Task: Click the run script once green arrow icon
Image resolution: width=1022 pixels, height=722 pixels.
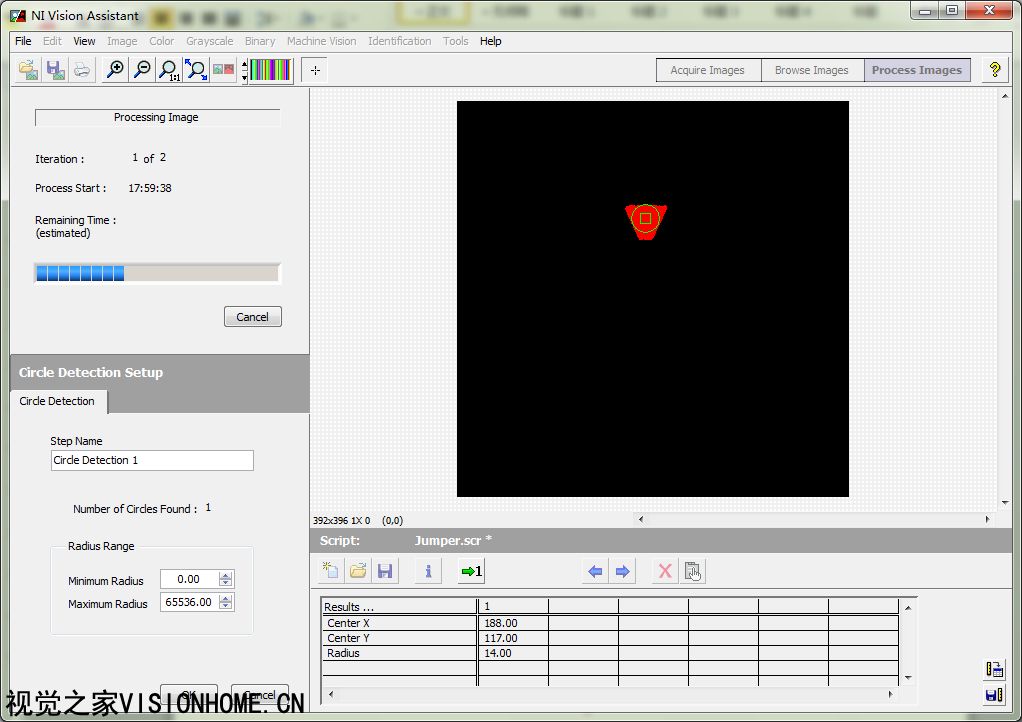Action: (471, 572)
